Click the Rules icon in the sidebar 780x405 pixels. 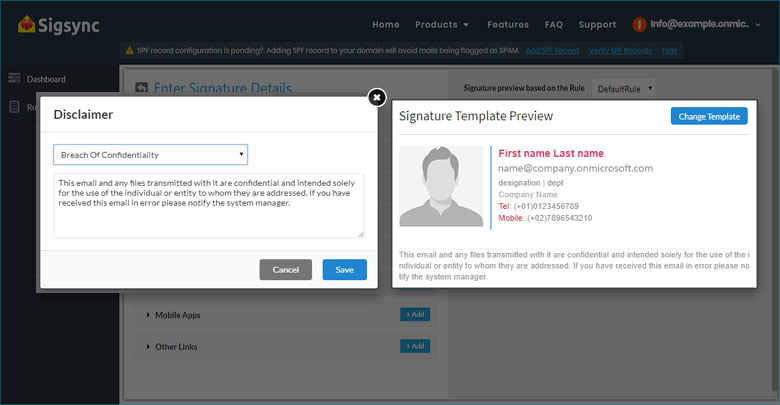pyautogui.click(x=14, y=107)
